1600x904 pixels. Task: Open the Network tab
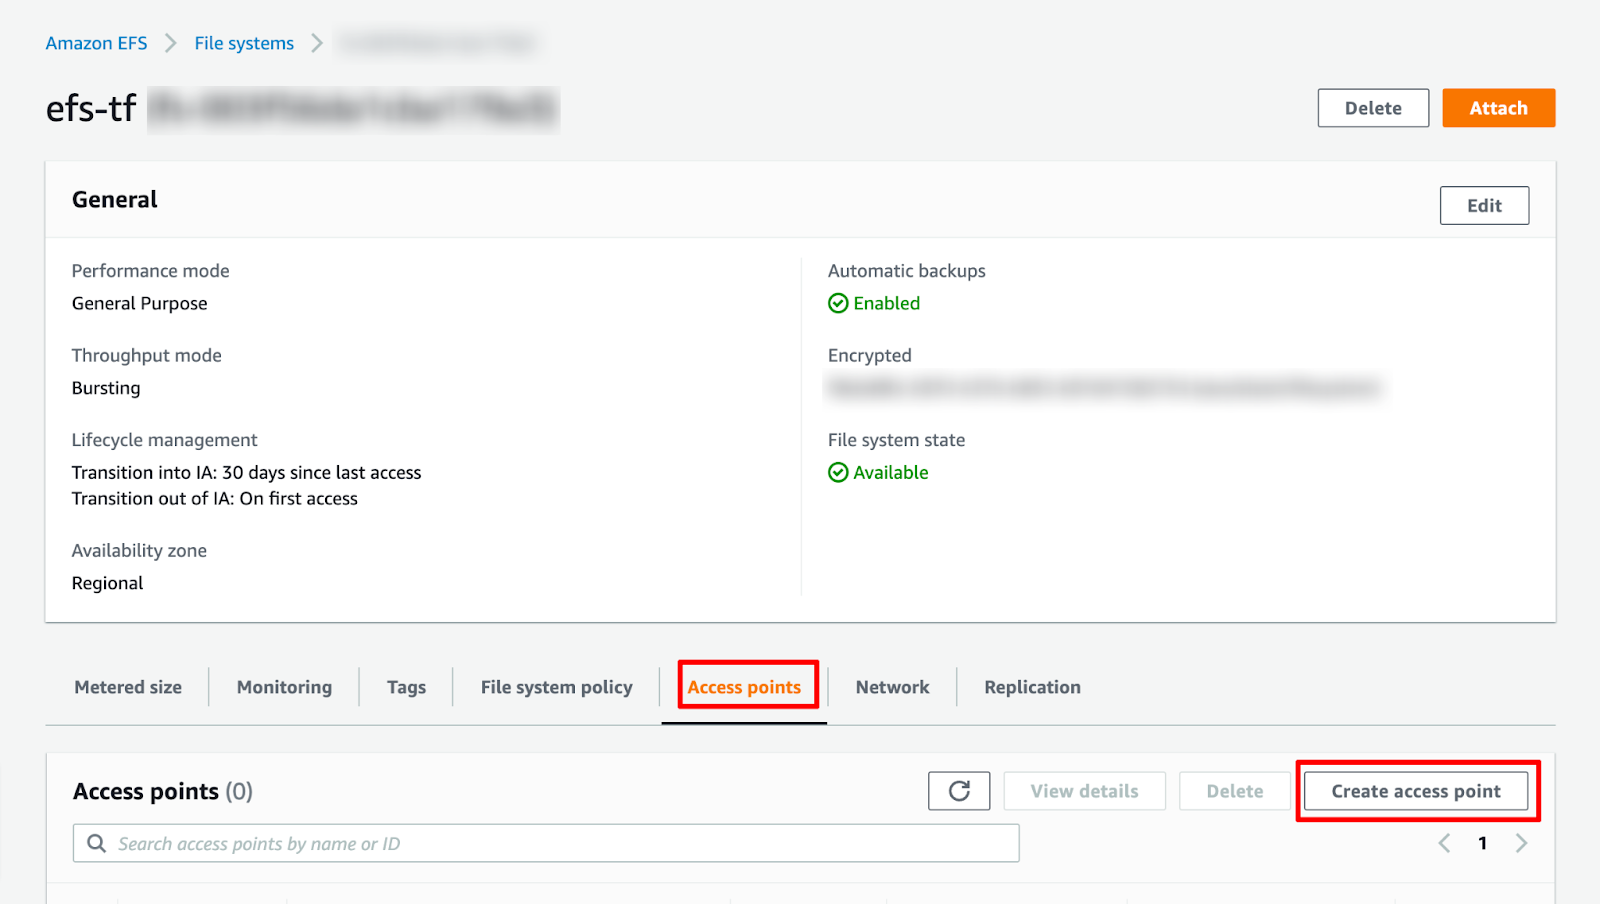891,687
